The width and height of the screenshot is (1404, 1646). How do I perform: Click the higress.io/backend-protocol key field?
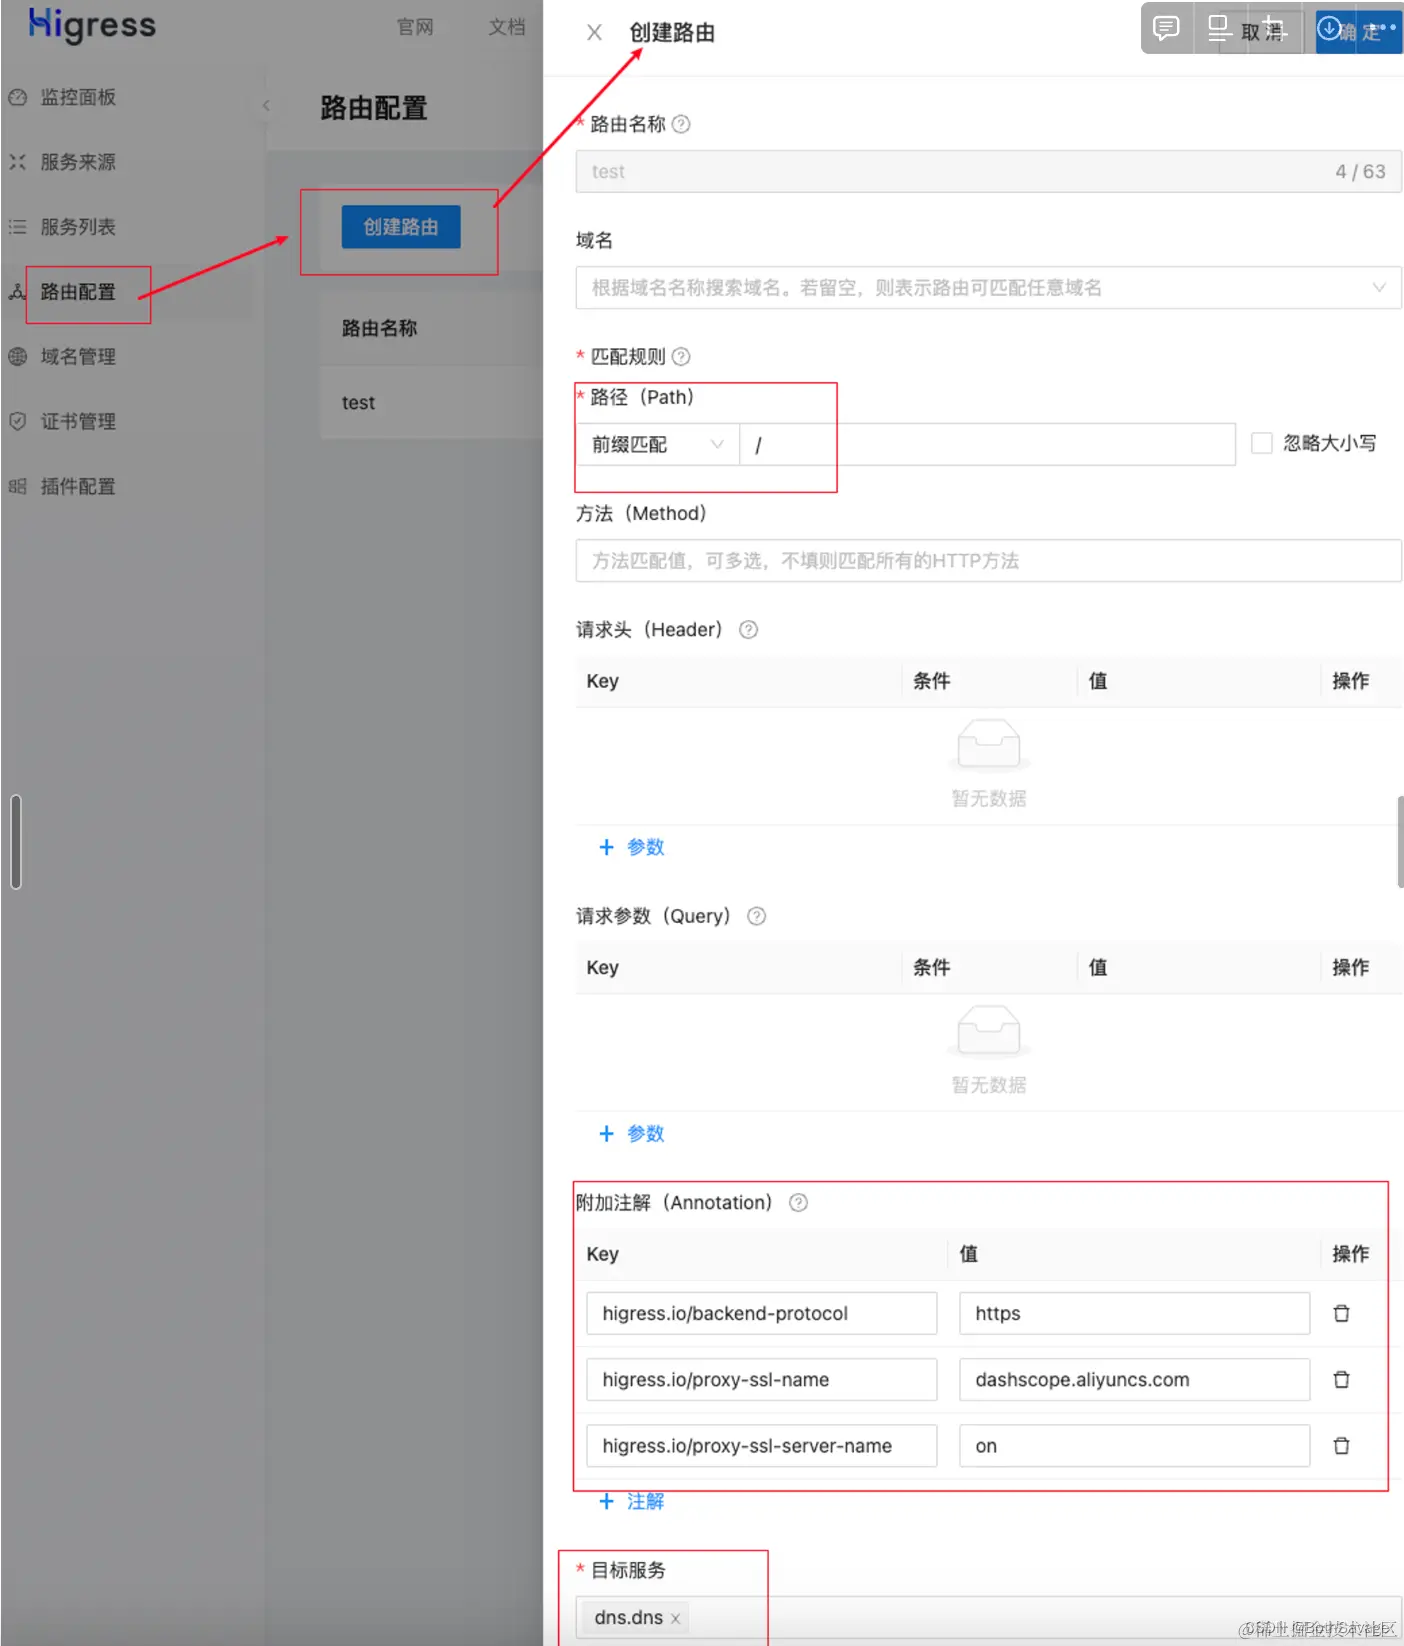point(762,1313)
